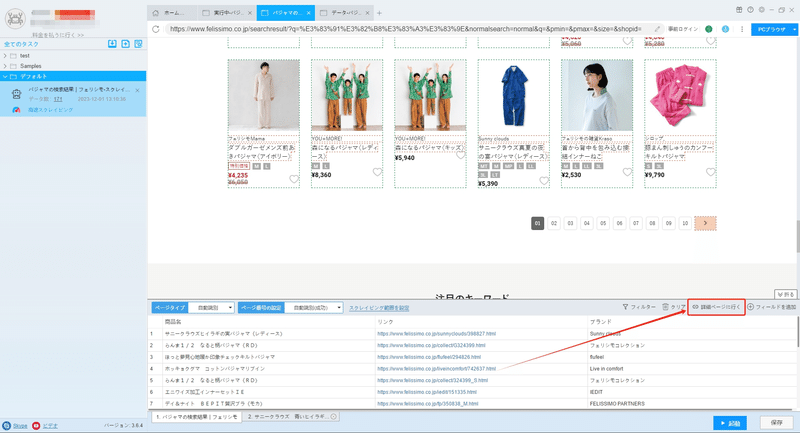Close the データ tab
This screenshot has height=433, width=800.
click(x=367, y=13)
